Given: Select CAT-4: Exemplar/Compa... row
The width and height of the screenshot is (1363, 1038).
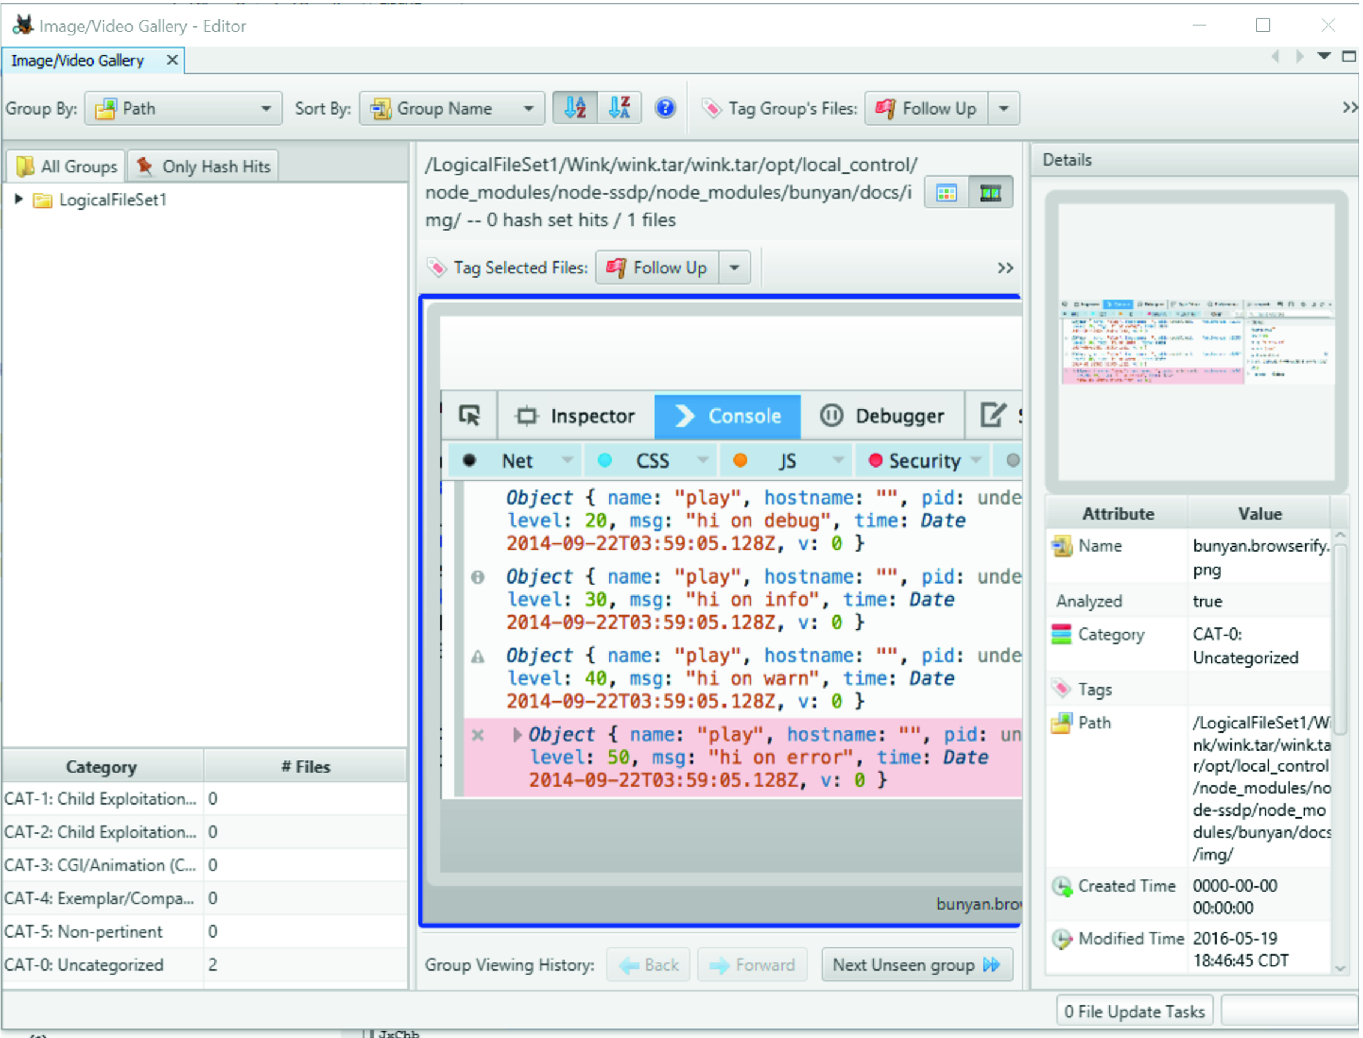Looking at the screenshot, I should [x=204, y=898].
